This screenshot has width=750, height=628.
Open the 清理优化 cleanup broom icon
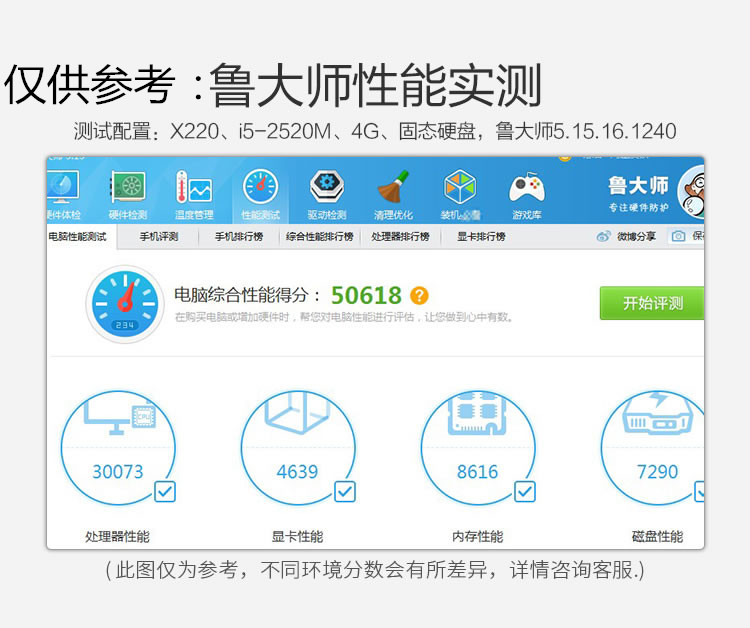[393, 187]
